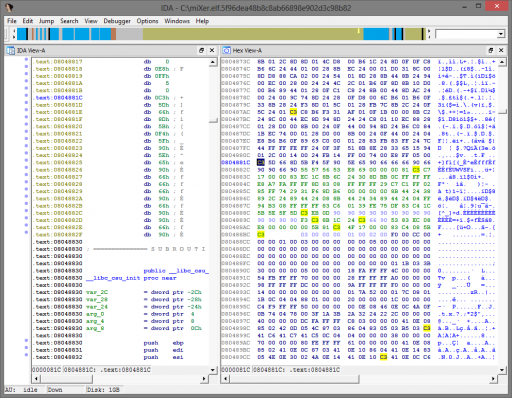Click the IDA View-A panel icon
This screenshot has width=512, height=398.
(11, 50)
